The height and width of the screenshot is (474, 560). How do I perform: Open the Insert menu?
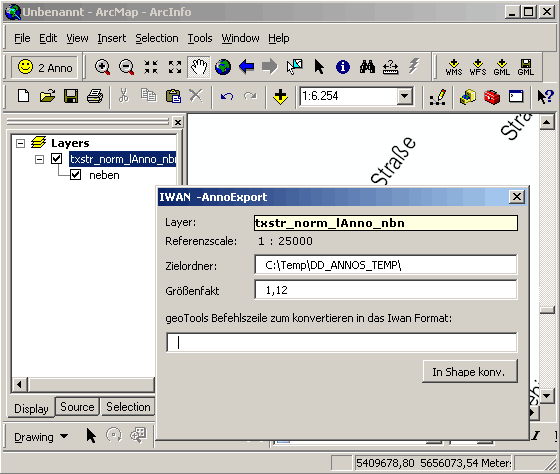tap(111, 38)
